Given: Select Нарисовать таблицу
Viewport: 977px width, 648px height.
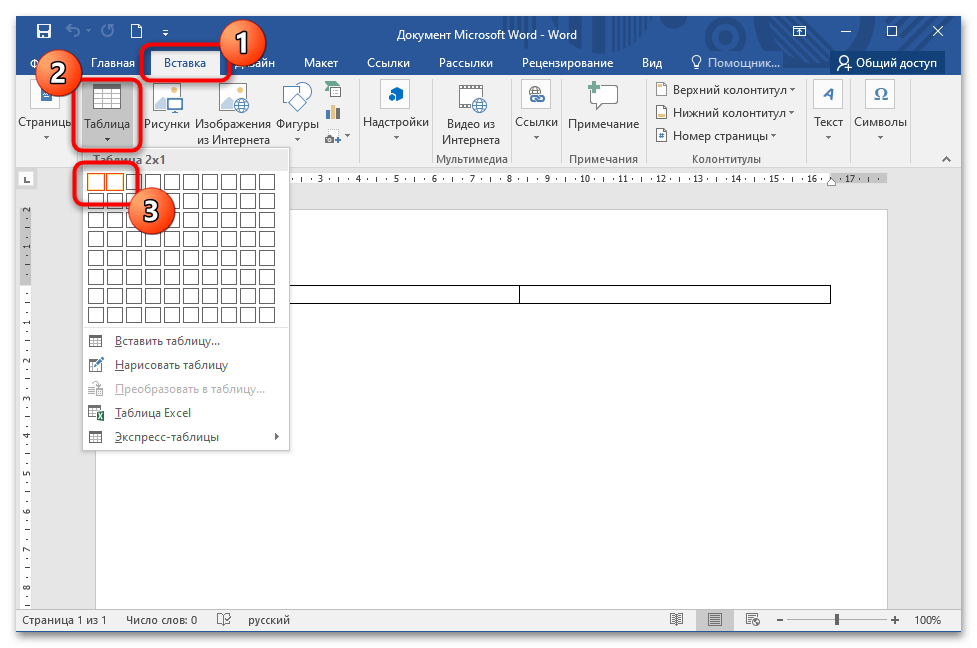Looking at the screenshot, I should (x=186, y=365).
